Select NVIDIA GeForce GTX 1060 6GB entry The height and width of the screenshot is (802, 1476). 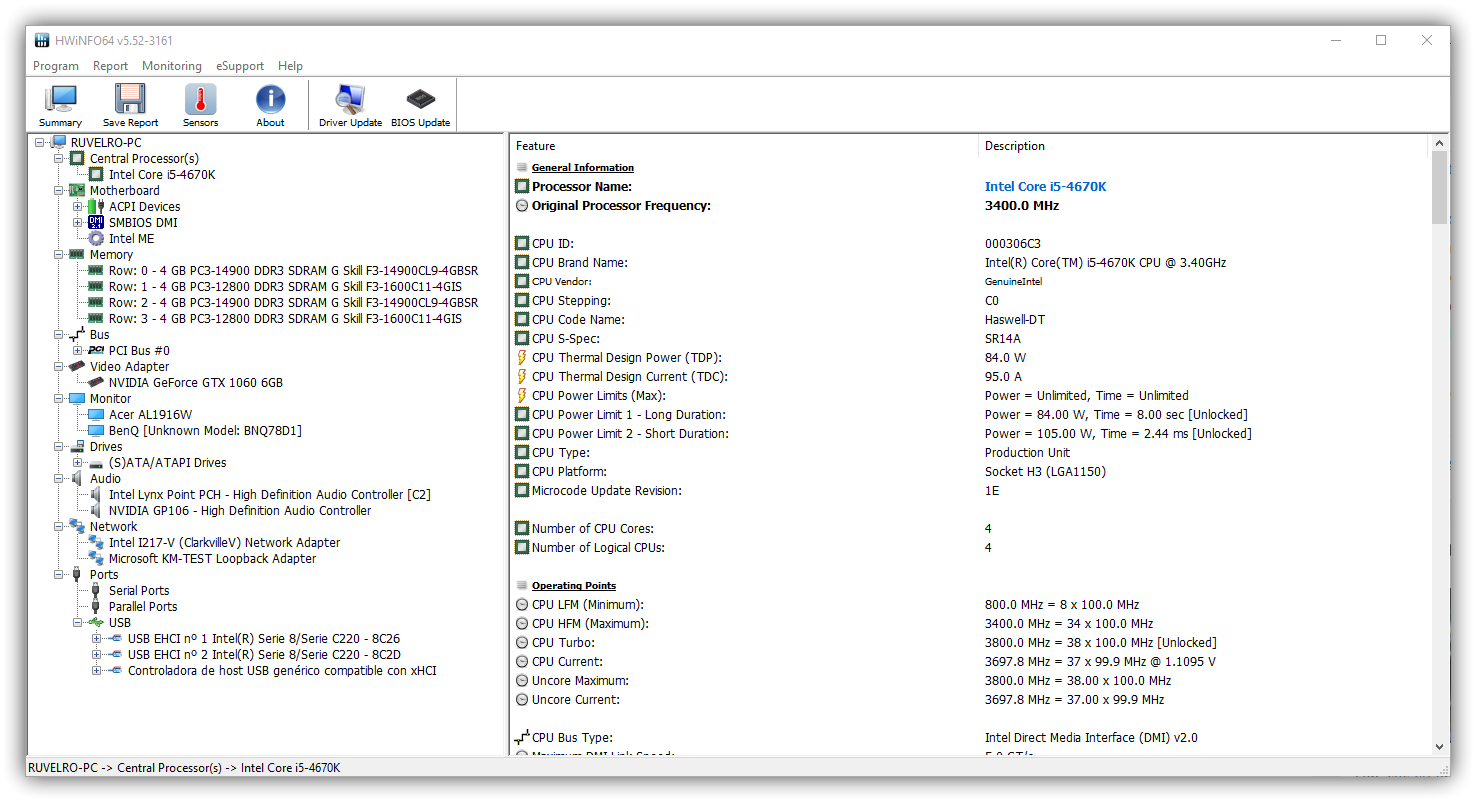[195, 383]
